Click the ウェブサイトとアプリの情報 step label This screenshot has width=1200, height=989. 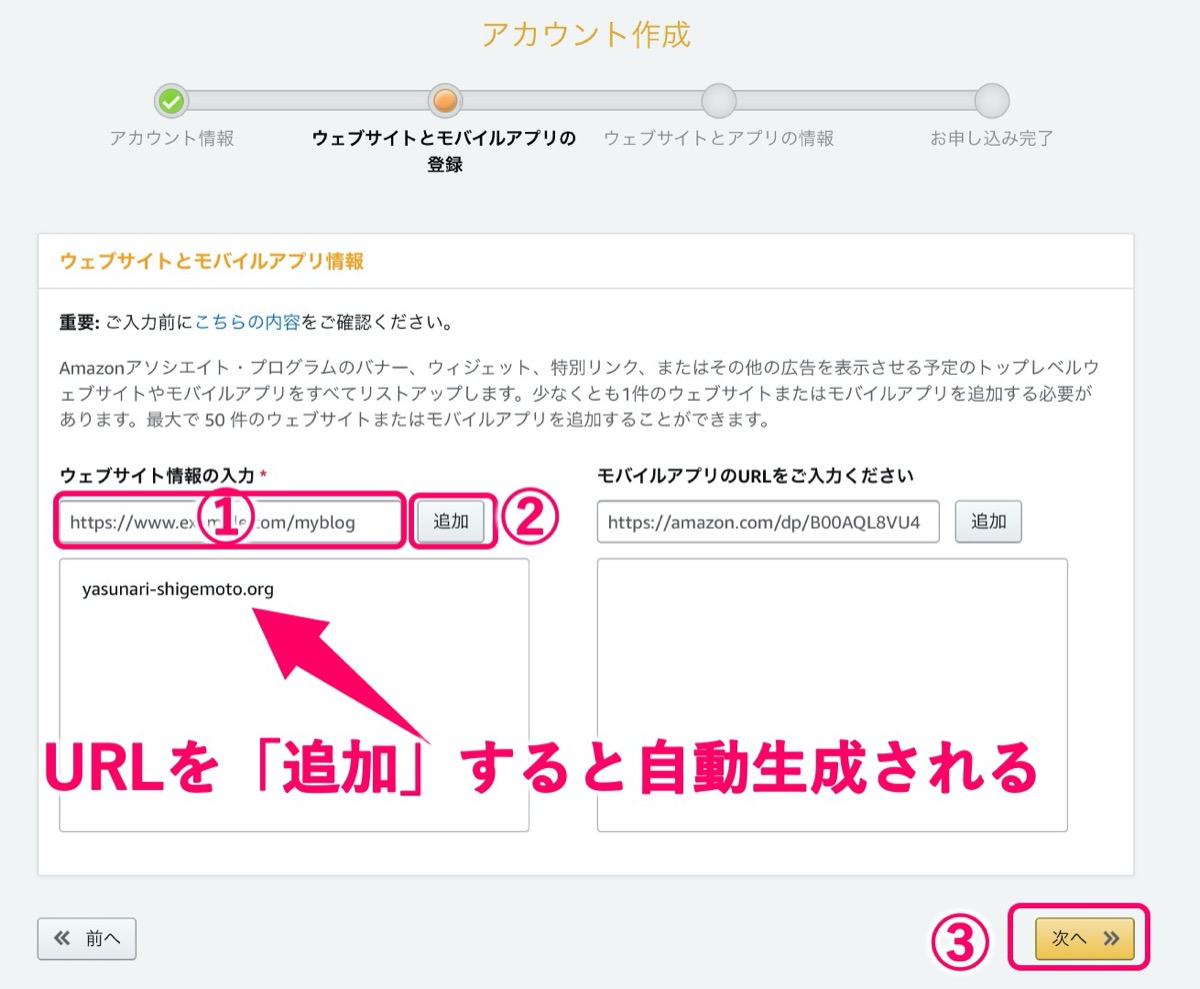point(719,139)
